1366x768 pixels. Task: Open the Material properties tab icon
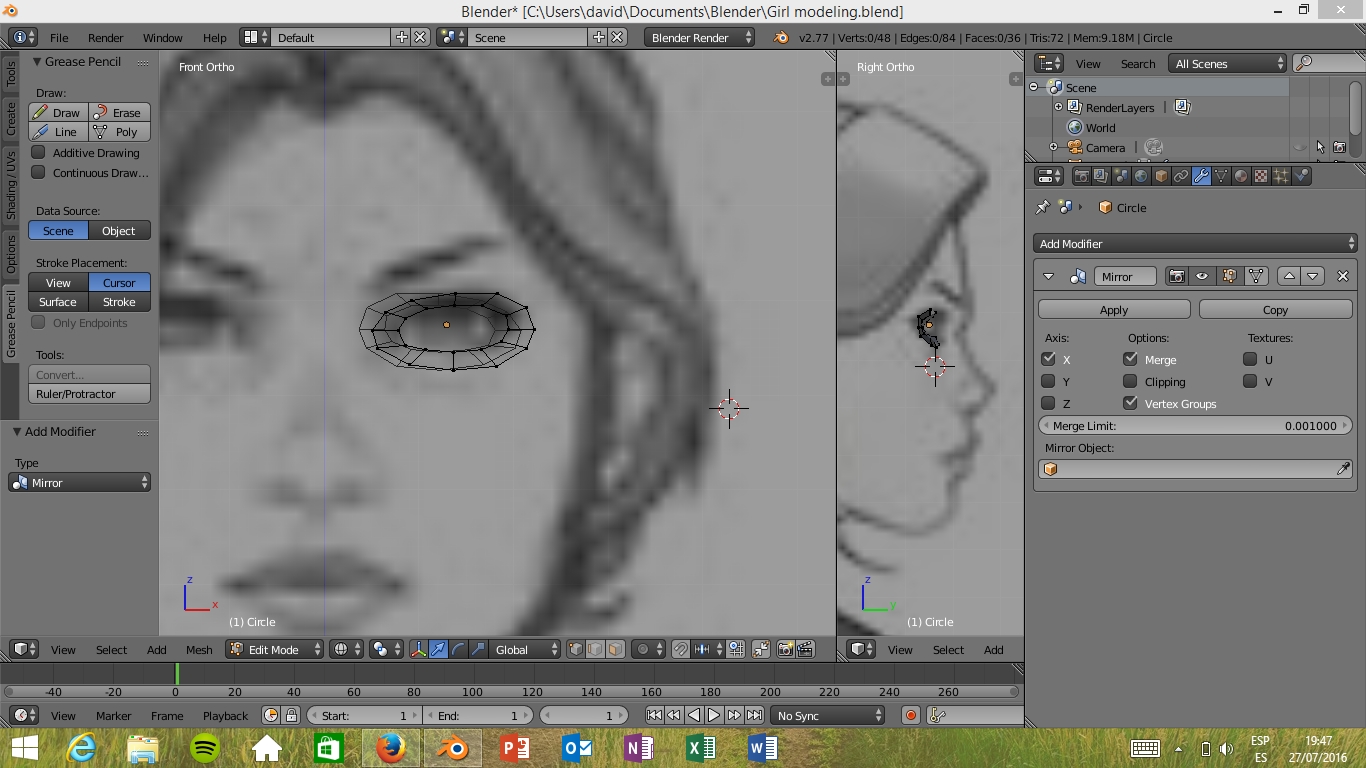pos(1241,176)
